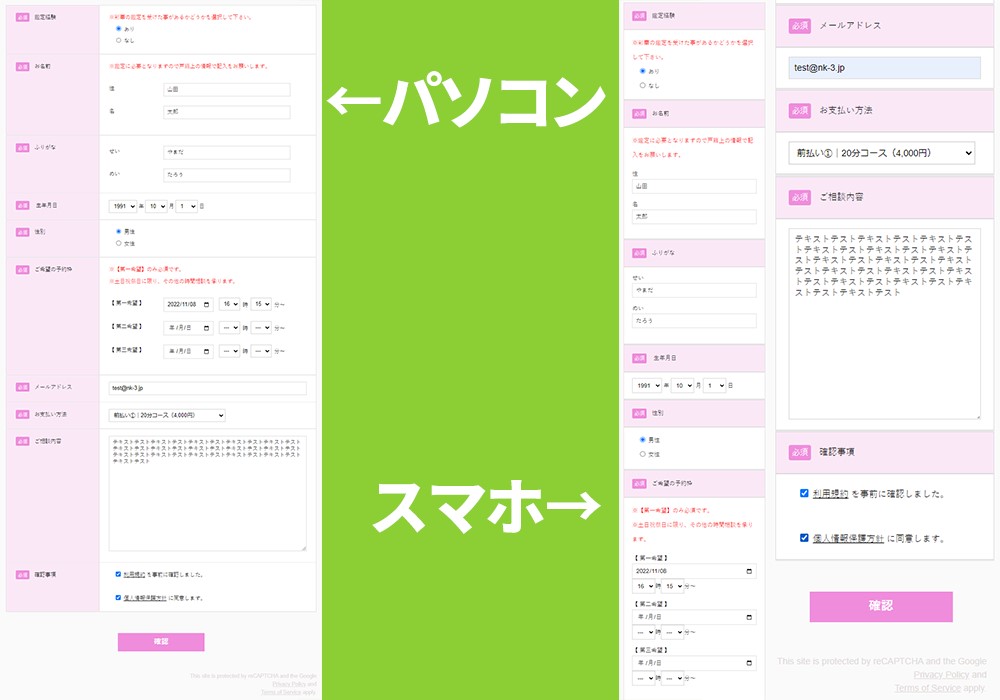Image resolution: width=1000 pixels, height=700 pixels.
Task: Click the ご相談内容 text area in PC form
Action: tap(207, 493)
